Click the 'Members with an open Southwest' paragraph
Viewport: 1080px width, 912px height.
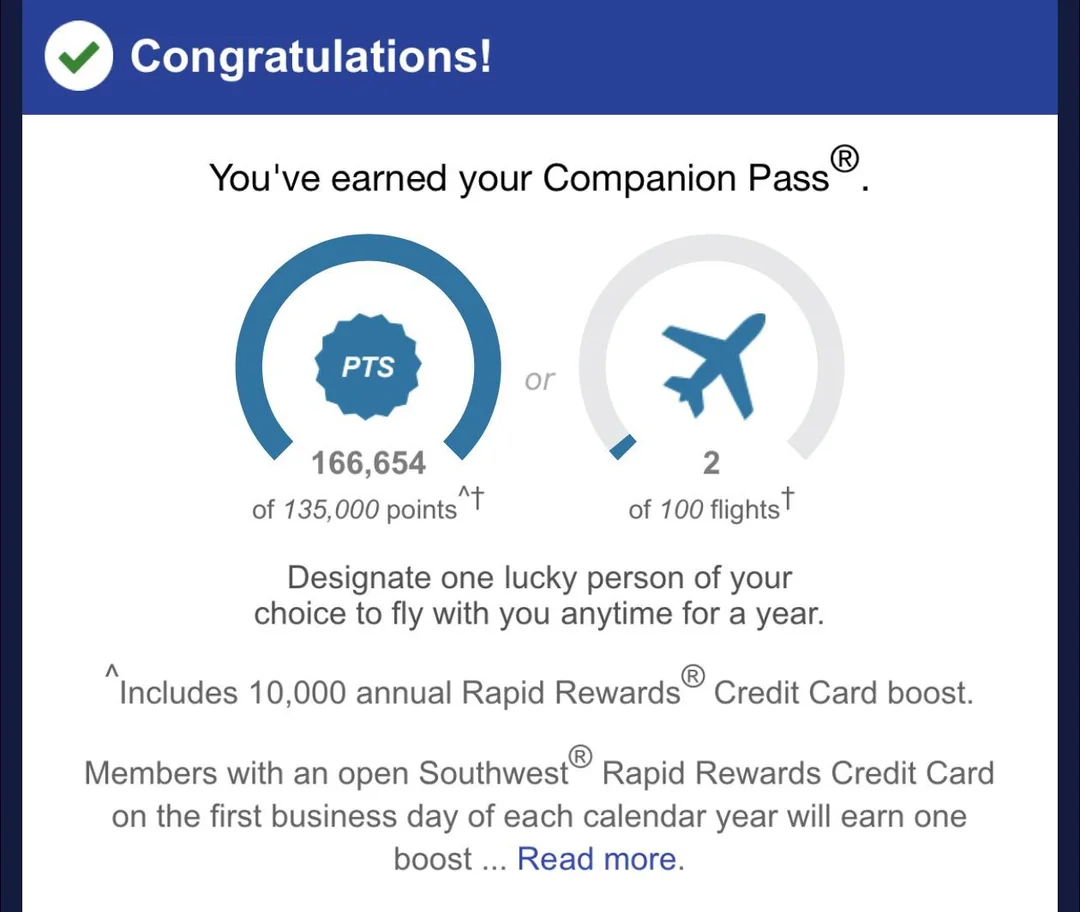pos(540,814)
